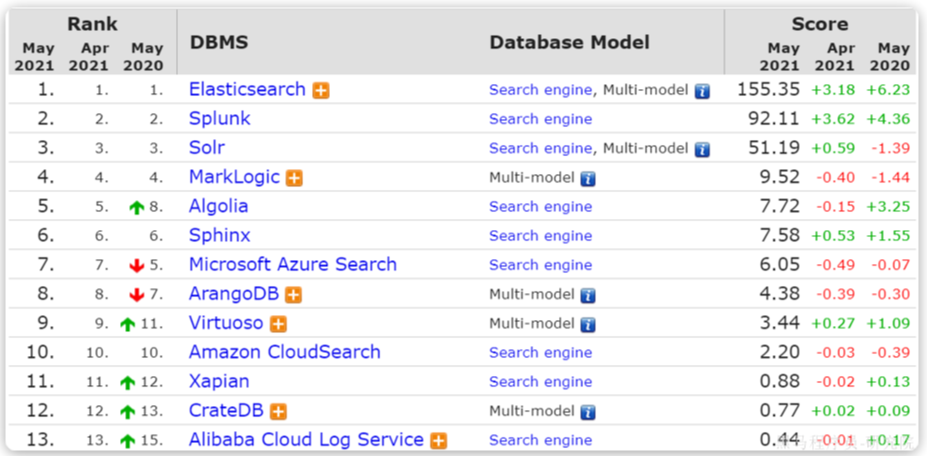
Task: Click the plus icon beside ArangoDB
Action: click(x=293, y=295)
